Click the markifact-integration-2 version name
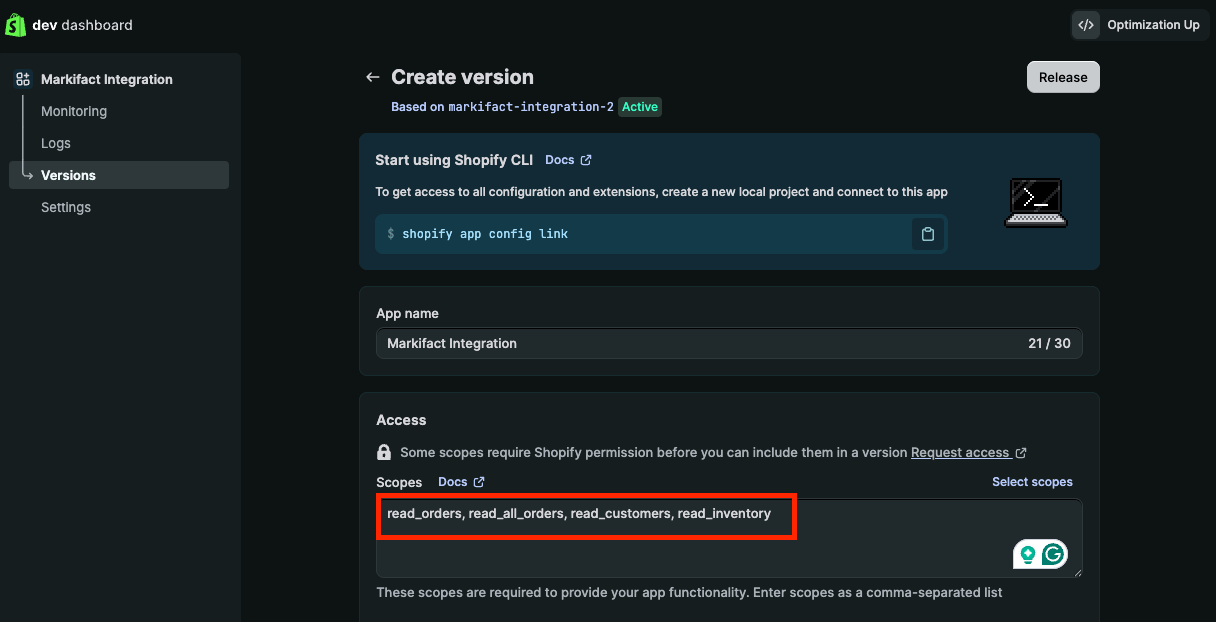 pos(531,107)
